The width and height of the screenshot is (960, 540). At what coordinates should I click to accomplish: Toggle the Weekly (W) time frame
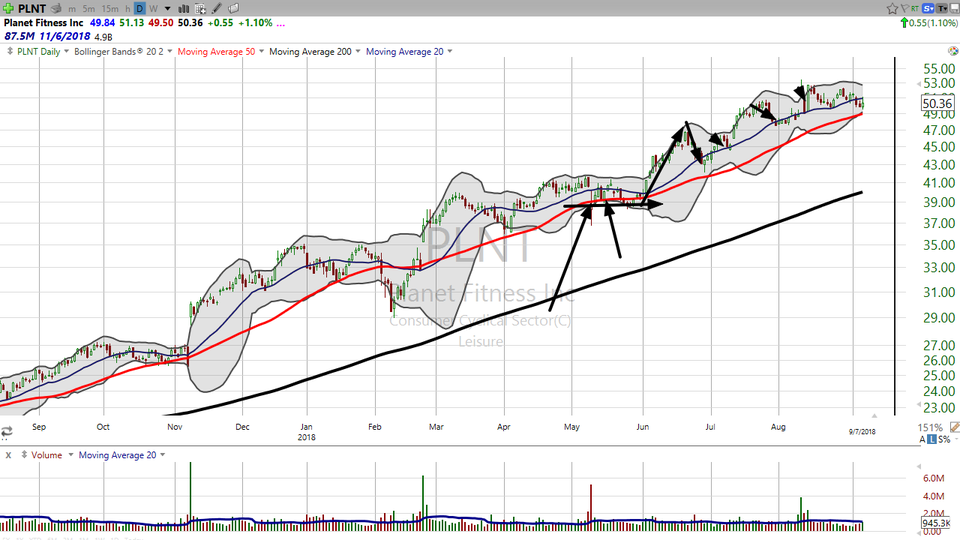pyautogui.click(x=152, y=8)
